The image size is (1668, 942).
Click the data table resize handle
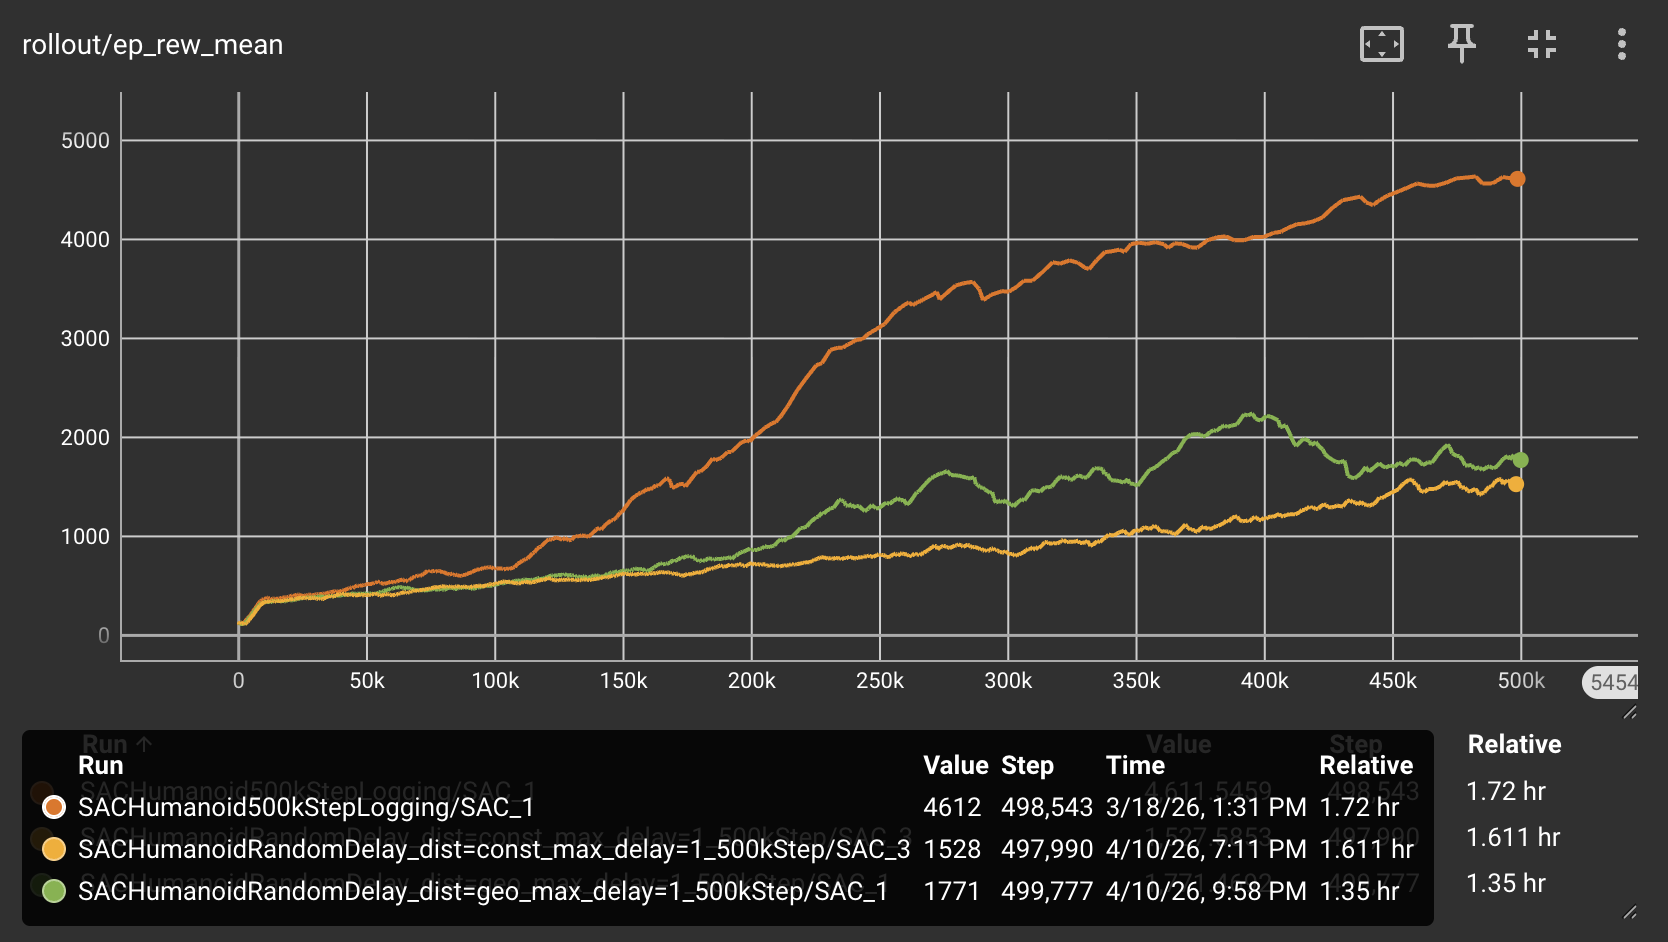[x=1630, y=912]
